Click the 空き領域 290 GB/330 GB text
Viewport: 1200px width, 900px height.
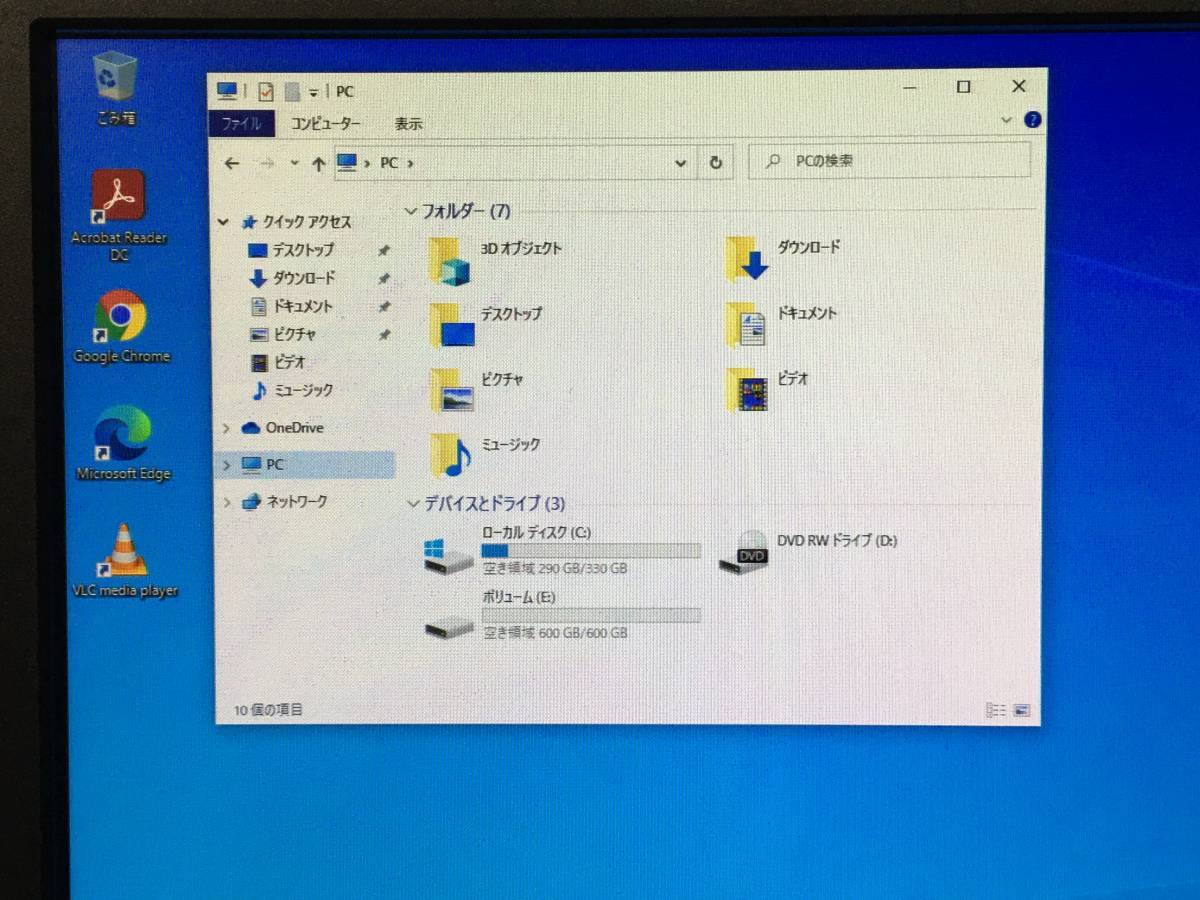tap(556, 569)
